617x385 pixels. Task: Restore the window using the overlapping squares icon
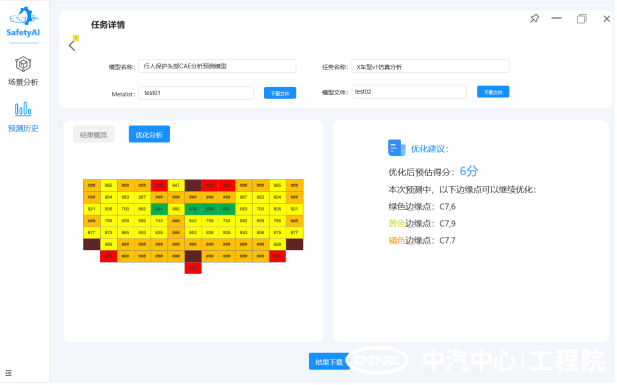click(582, 19)
